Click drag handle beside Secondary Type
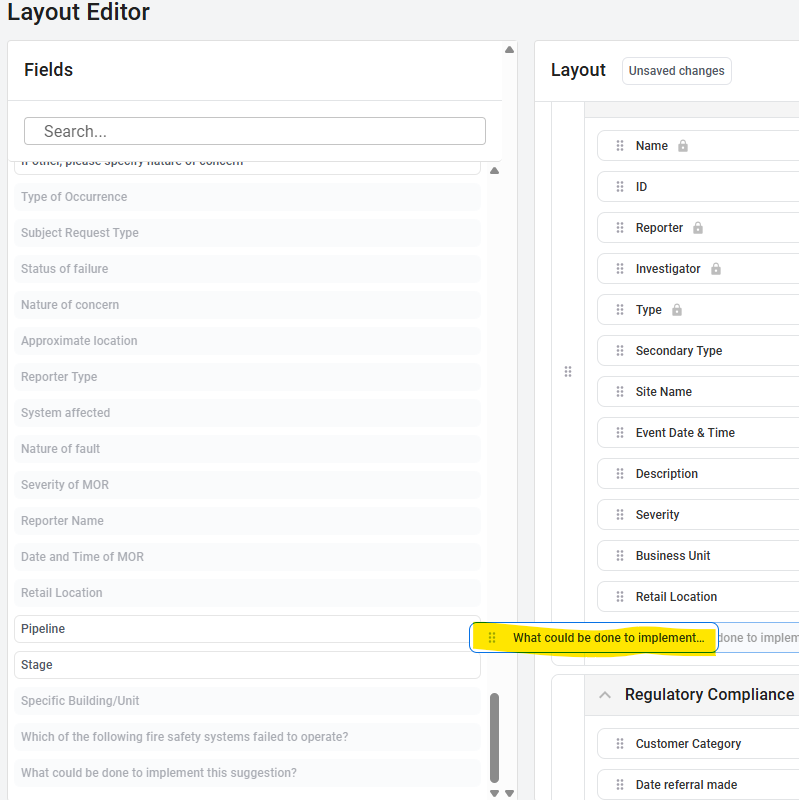This screenshot has width=799, height=800. pos(620,351)
